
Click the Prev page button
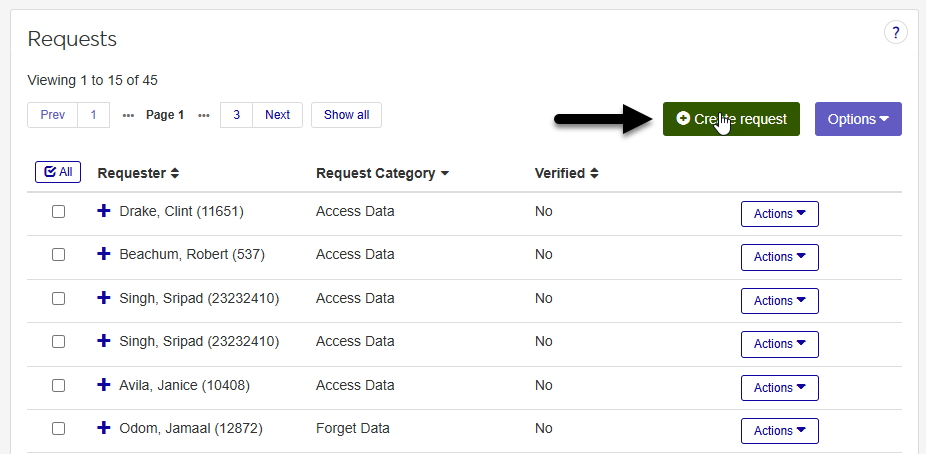point(52,115)
